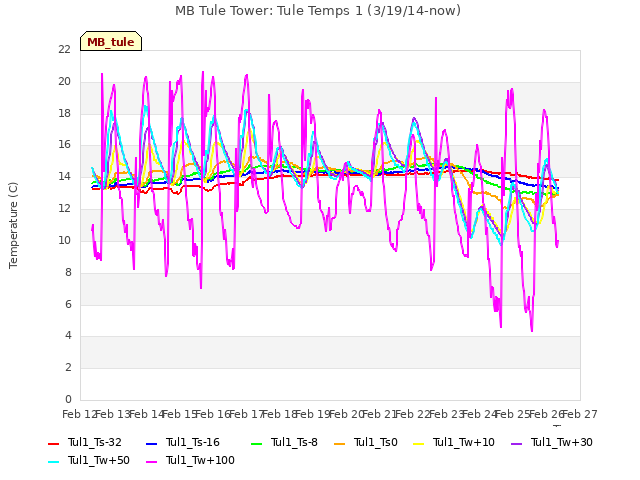The height and width of the screenshot is (480, 640).
Task: Click the y-axis tick label 16
Action: tap(64, 144)
